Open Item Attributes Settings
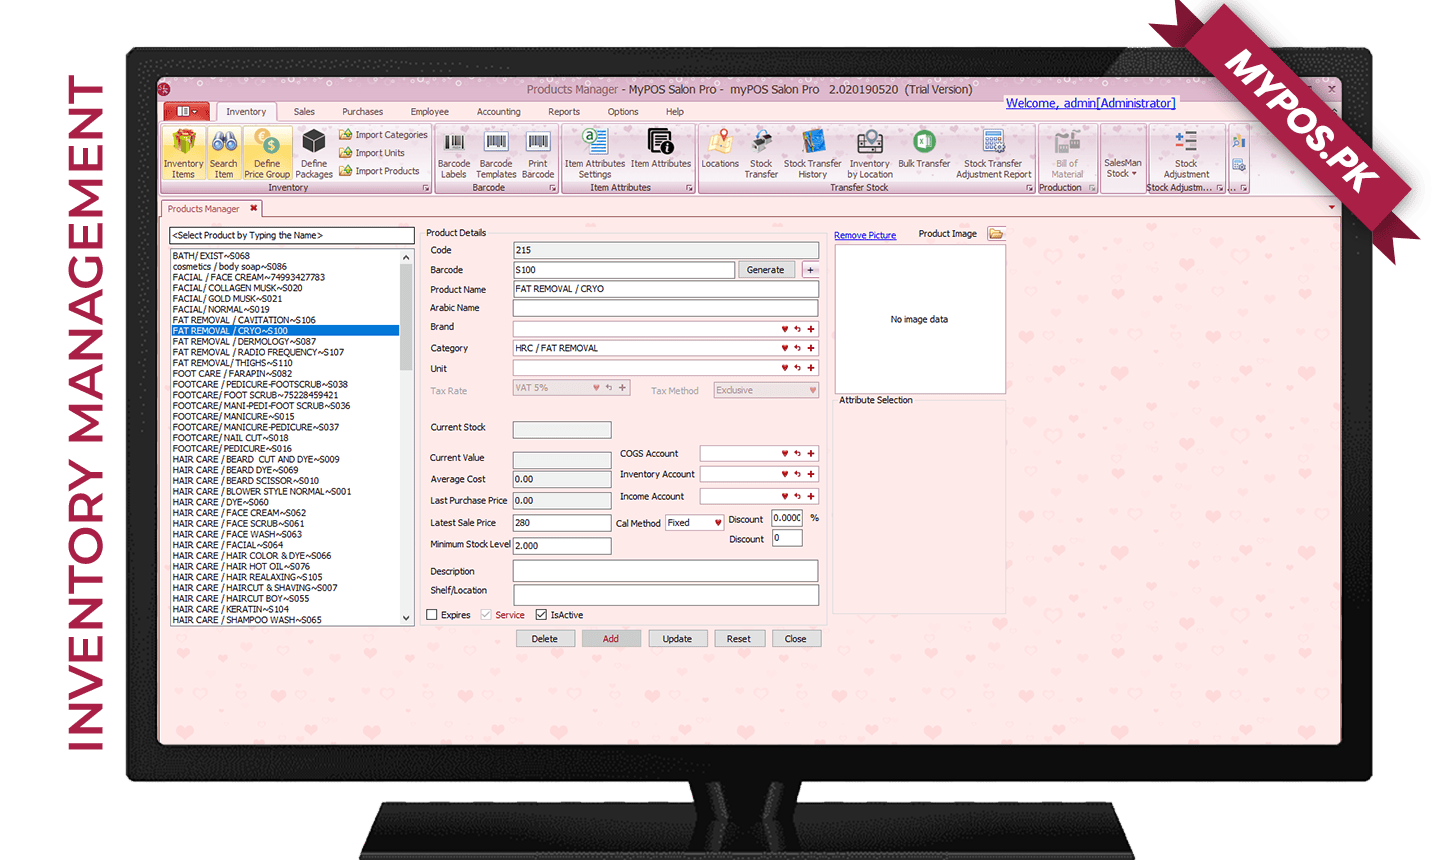The height and width of the screenshot is (860, 1440). pyautogui.click(x=595, y=153)
